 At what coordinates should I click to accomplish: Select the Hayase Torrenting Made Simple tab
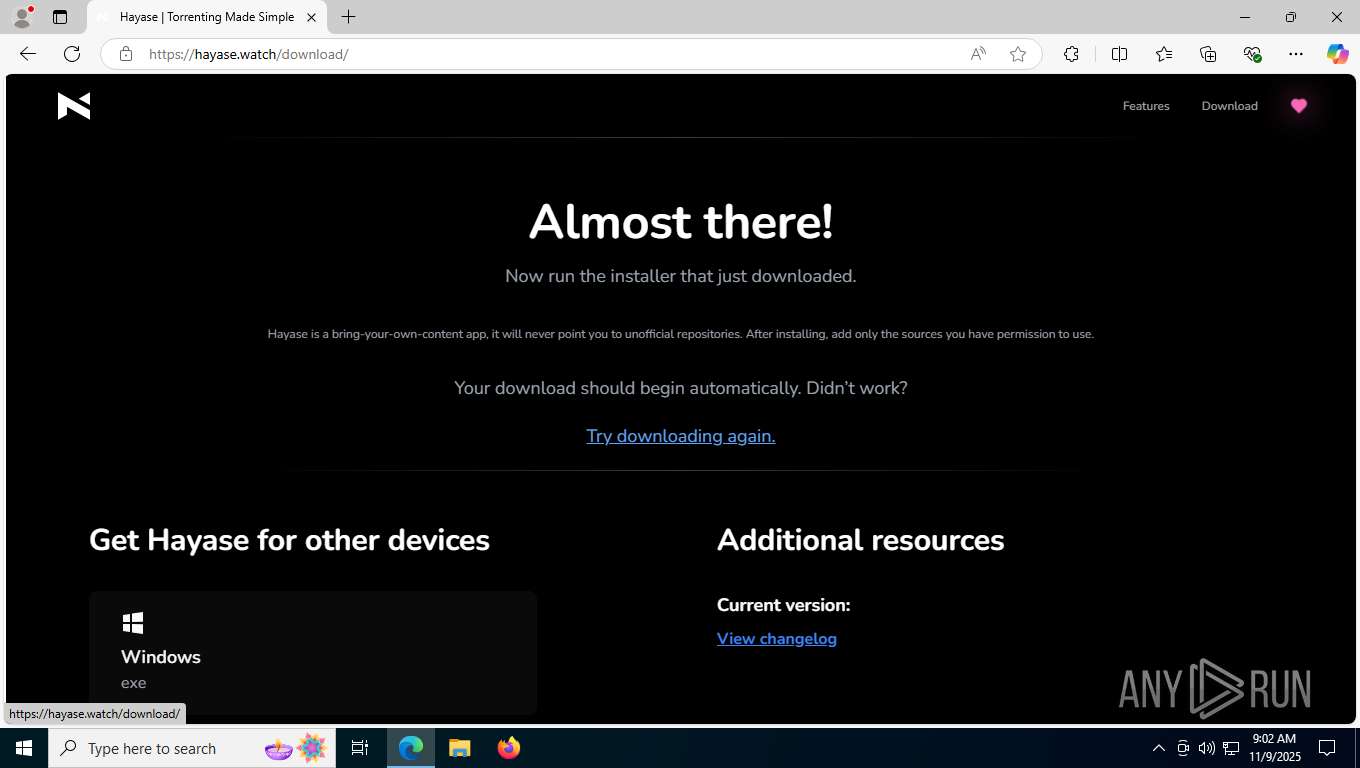point(207,17)
